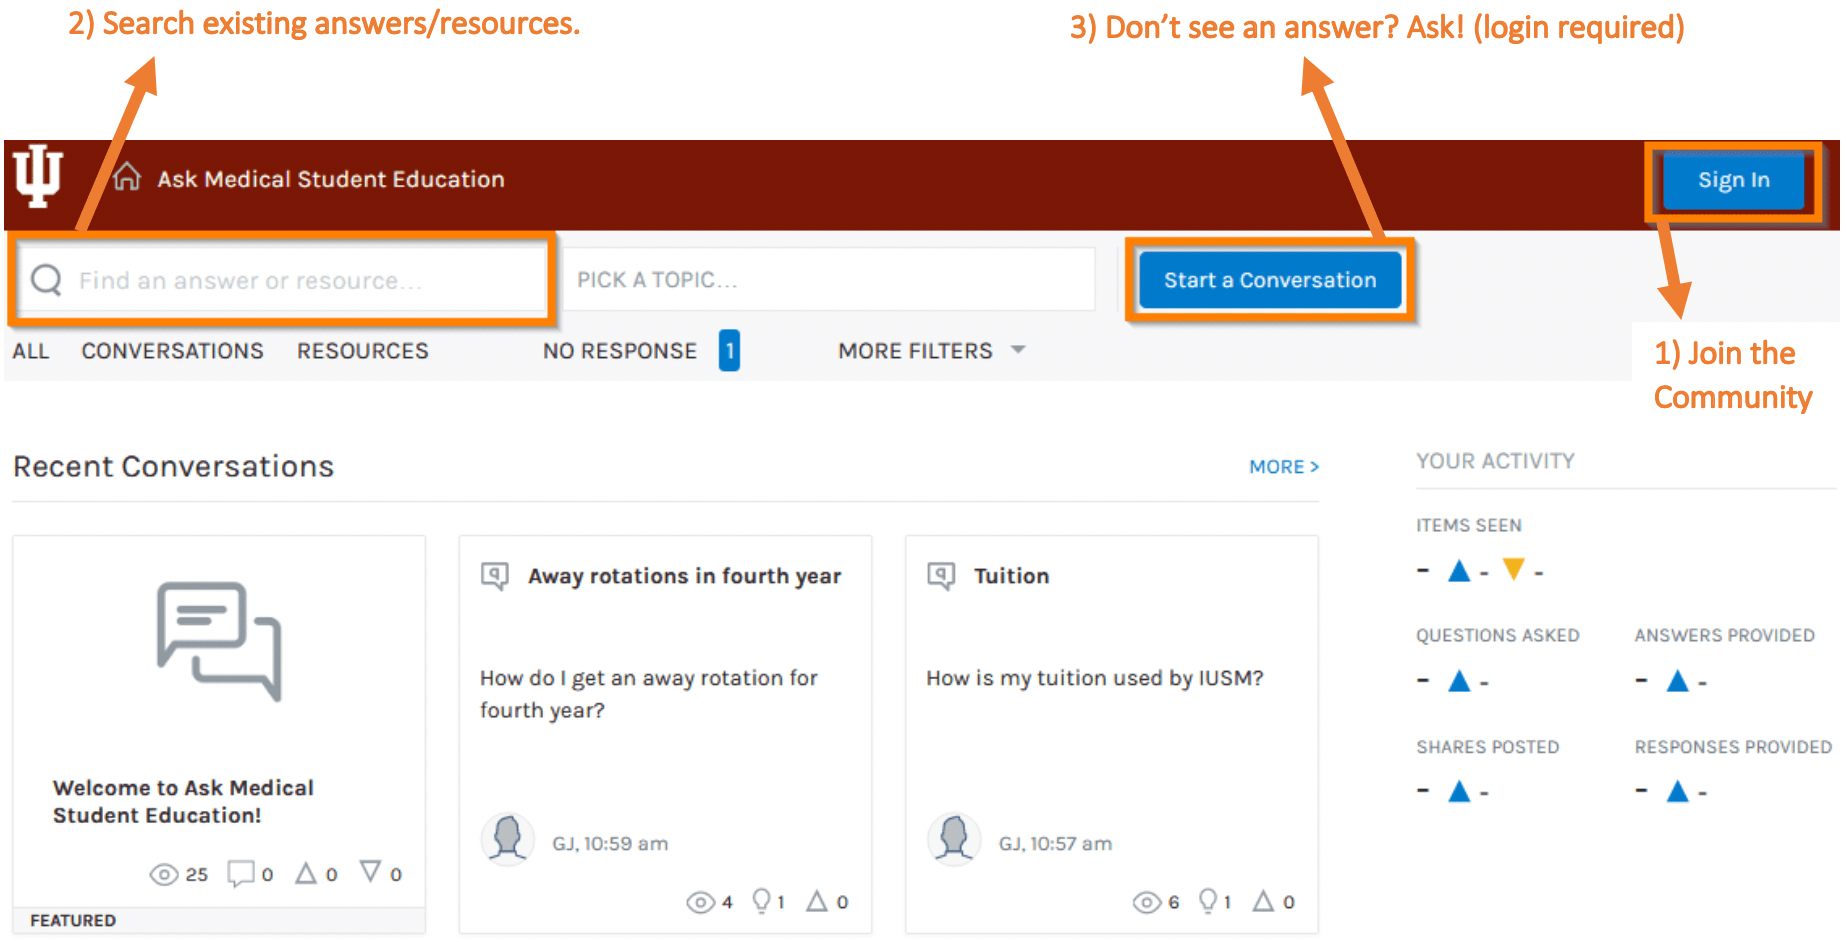Expand MORE next to Recent Conversations
1846x942 pixels.
coord(1283,466)
